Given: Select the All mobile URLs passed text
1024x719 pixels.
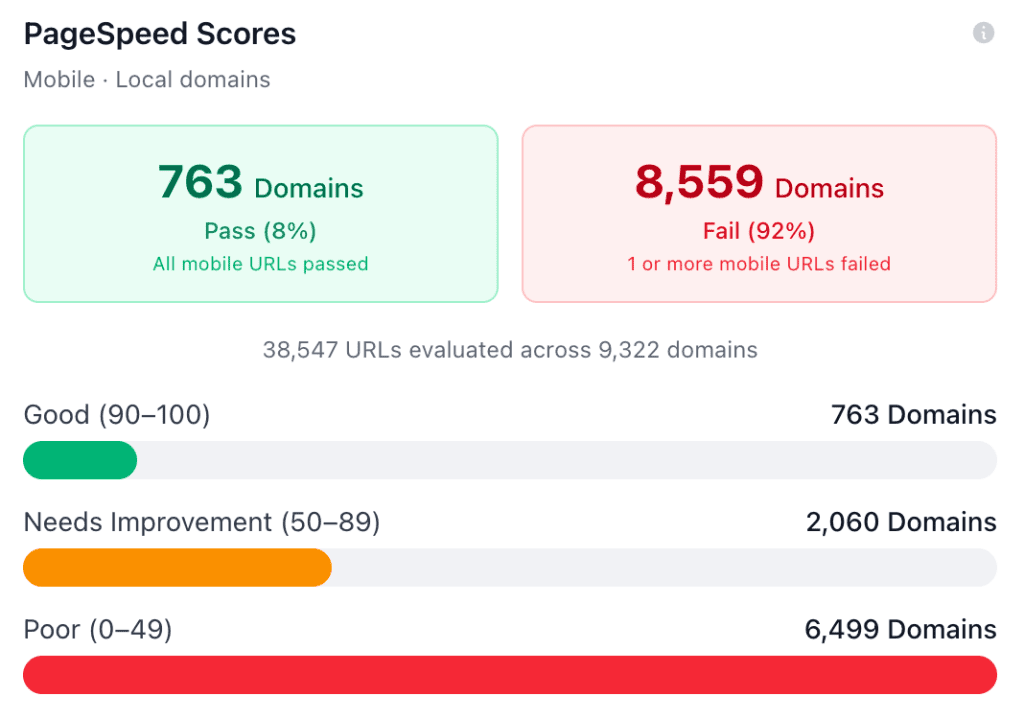Looking at the screenshot, I should coord(260,263).
